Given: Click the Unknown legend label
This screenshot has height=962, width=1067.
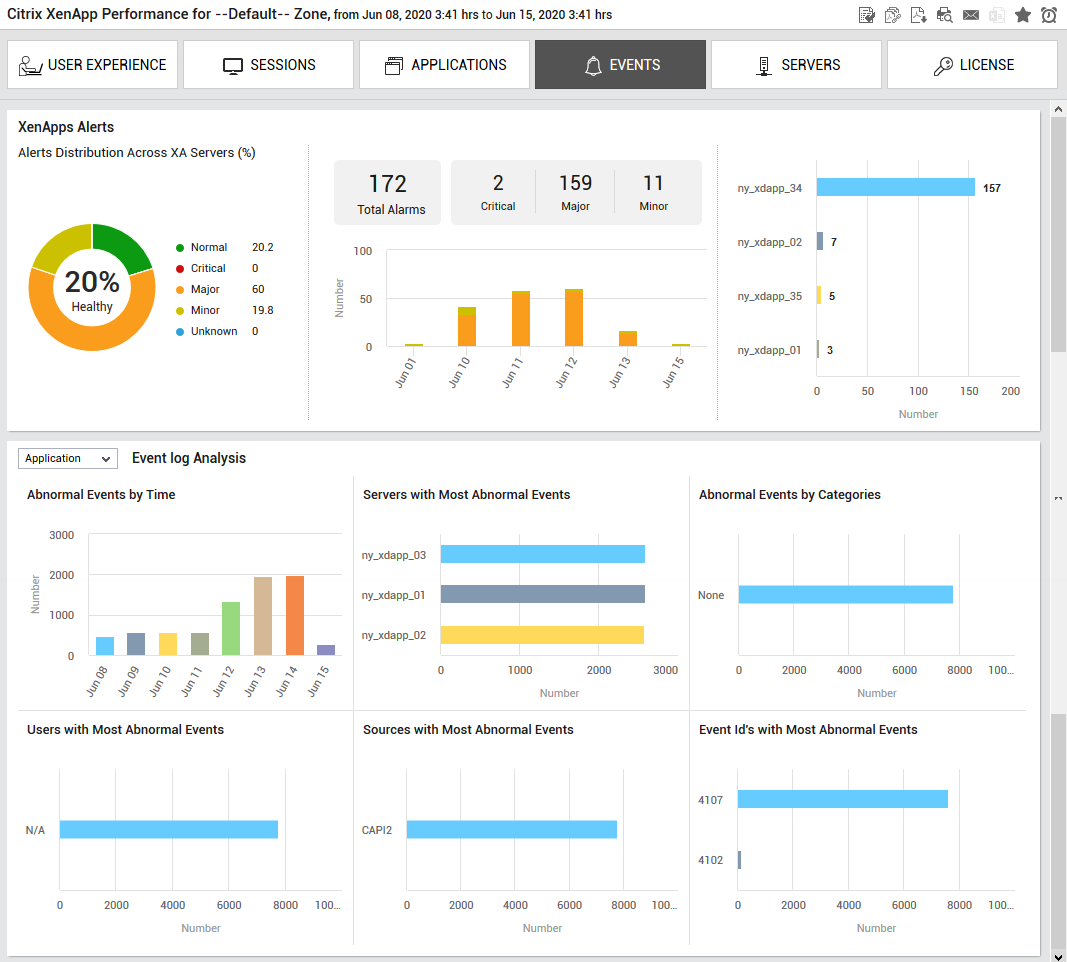Looking at the screenshot, I should click(214, 331).
